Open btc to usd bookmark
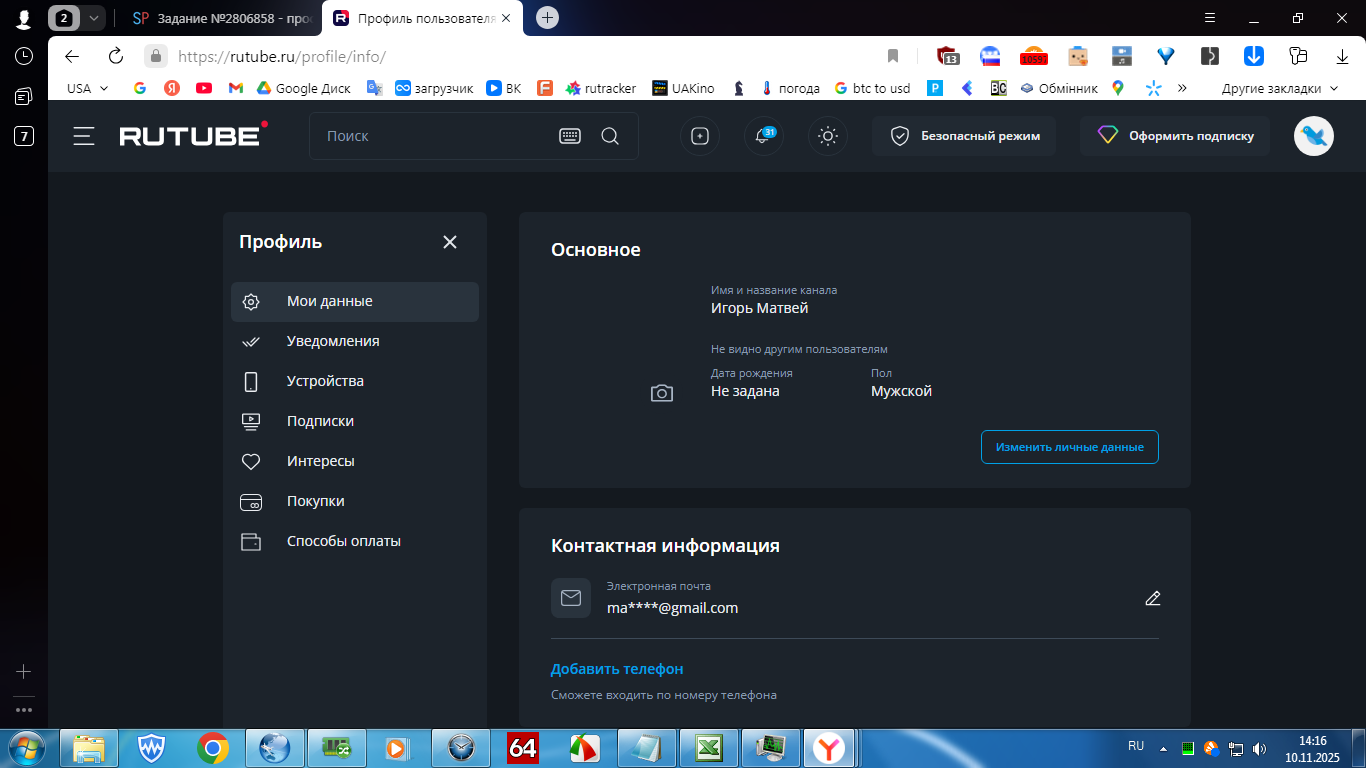The width and height of the screenshot is (1366, 768). point(872,88)
